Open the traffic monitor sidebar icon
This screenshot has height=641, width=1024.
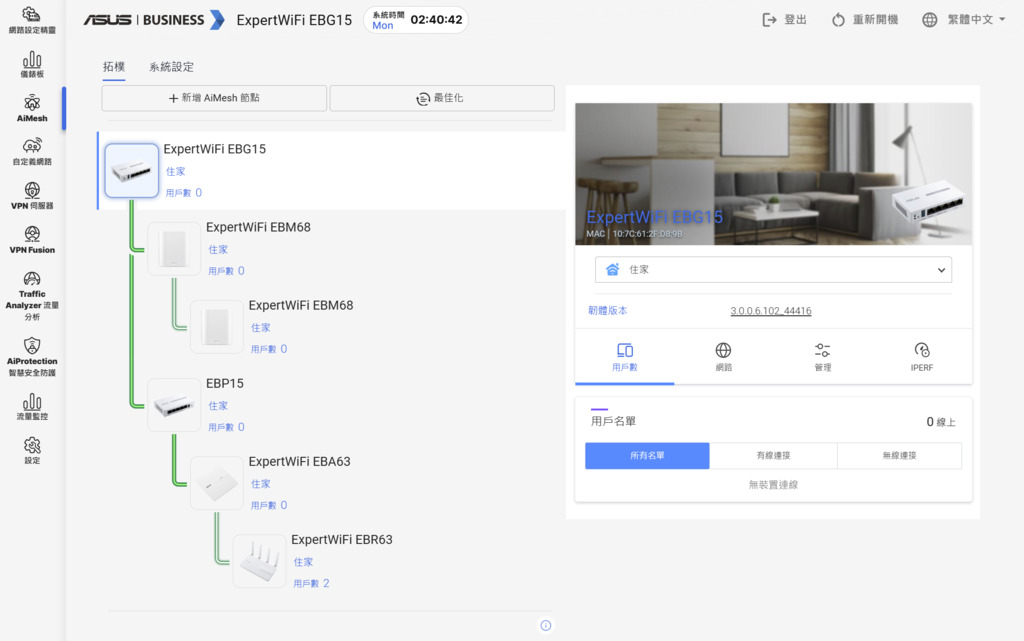tap(32, 401)
